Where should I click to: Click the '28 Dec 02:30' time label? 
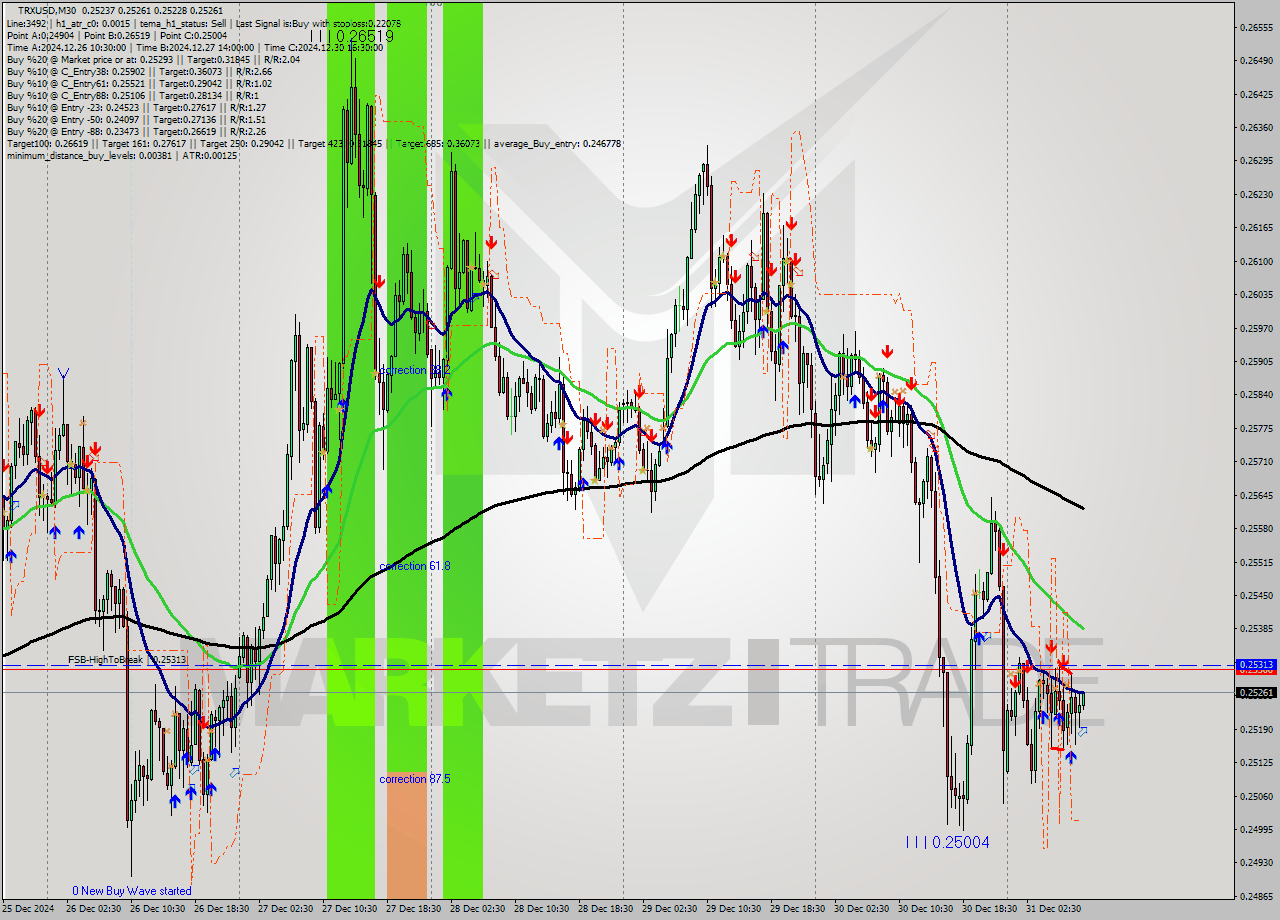[x=478, y=909]
